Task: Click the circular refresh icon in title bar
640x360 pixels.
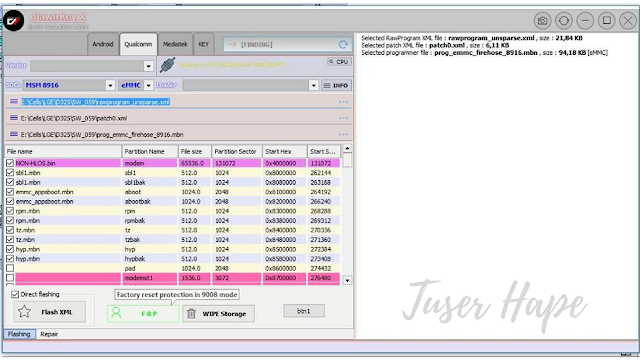Action: coord(564,20)
